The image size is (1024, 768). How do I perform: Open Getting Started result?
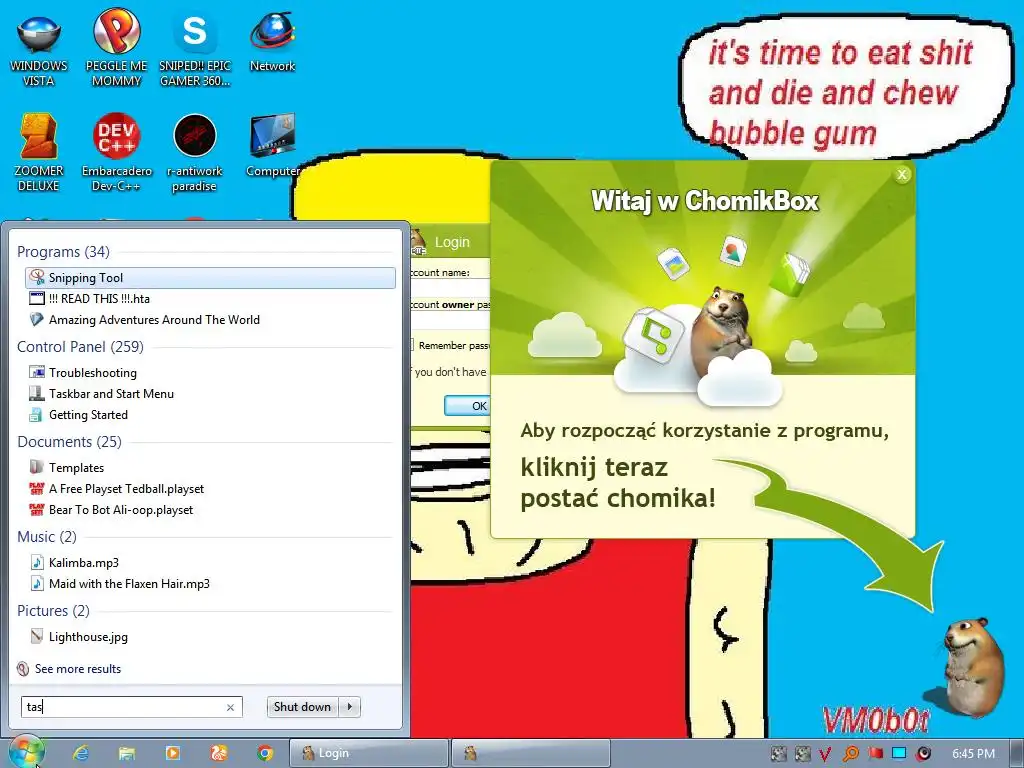[x=210, y=415]
